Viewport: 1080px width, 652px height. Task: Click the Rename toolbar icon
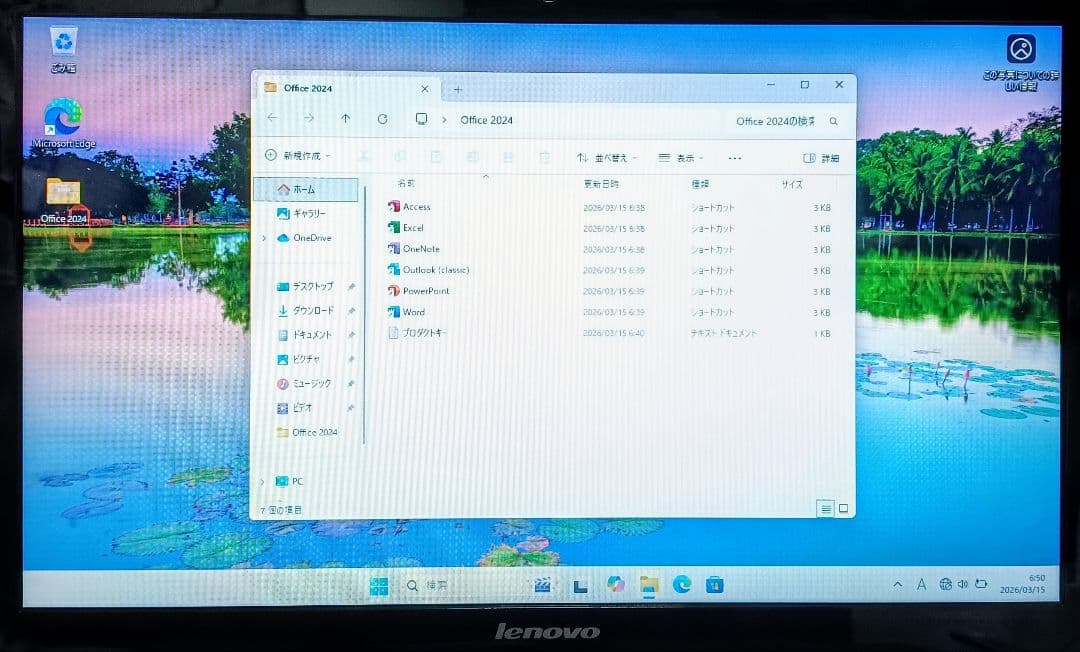click(472, 157)
